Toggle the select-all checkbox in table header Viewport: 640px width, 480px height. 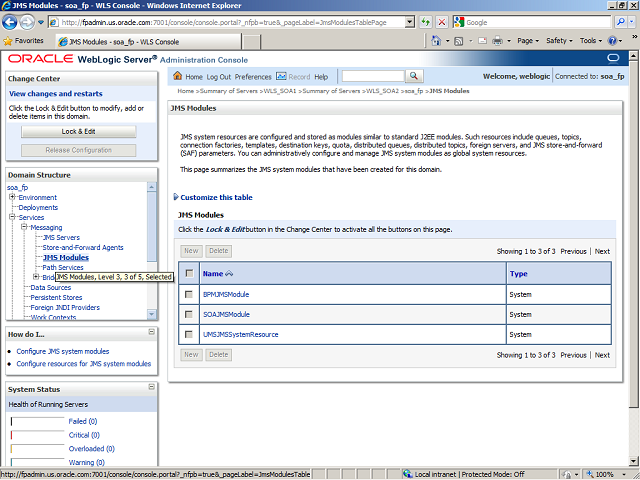coord(188,273)
